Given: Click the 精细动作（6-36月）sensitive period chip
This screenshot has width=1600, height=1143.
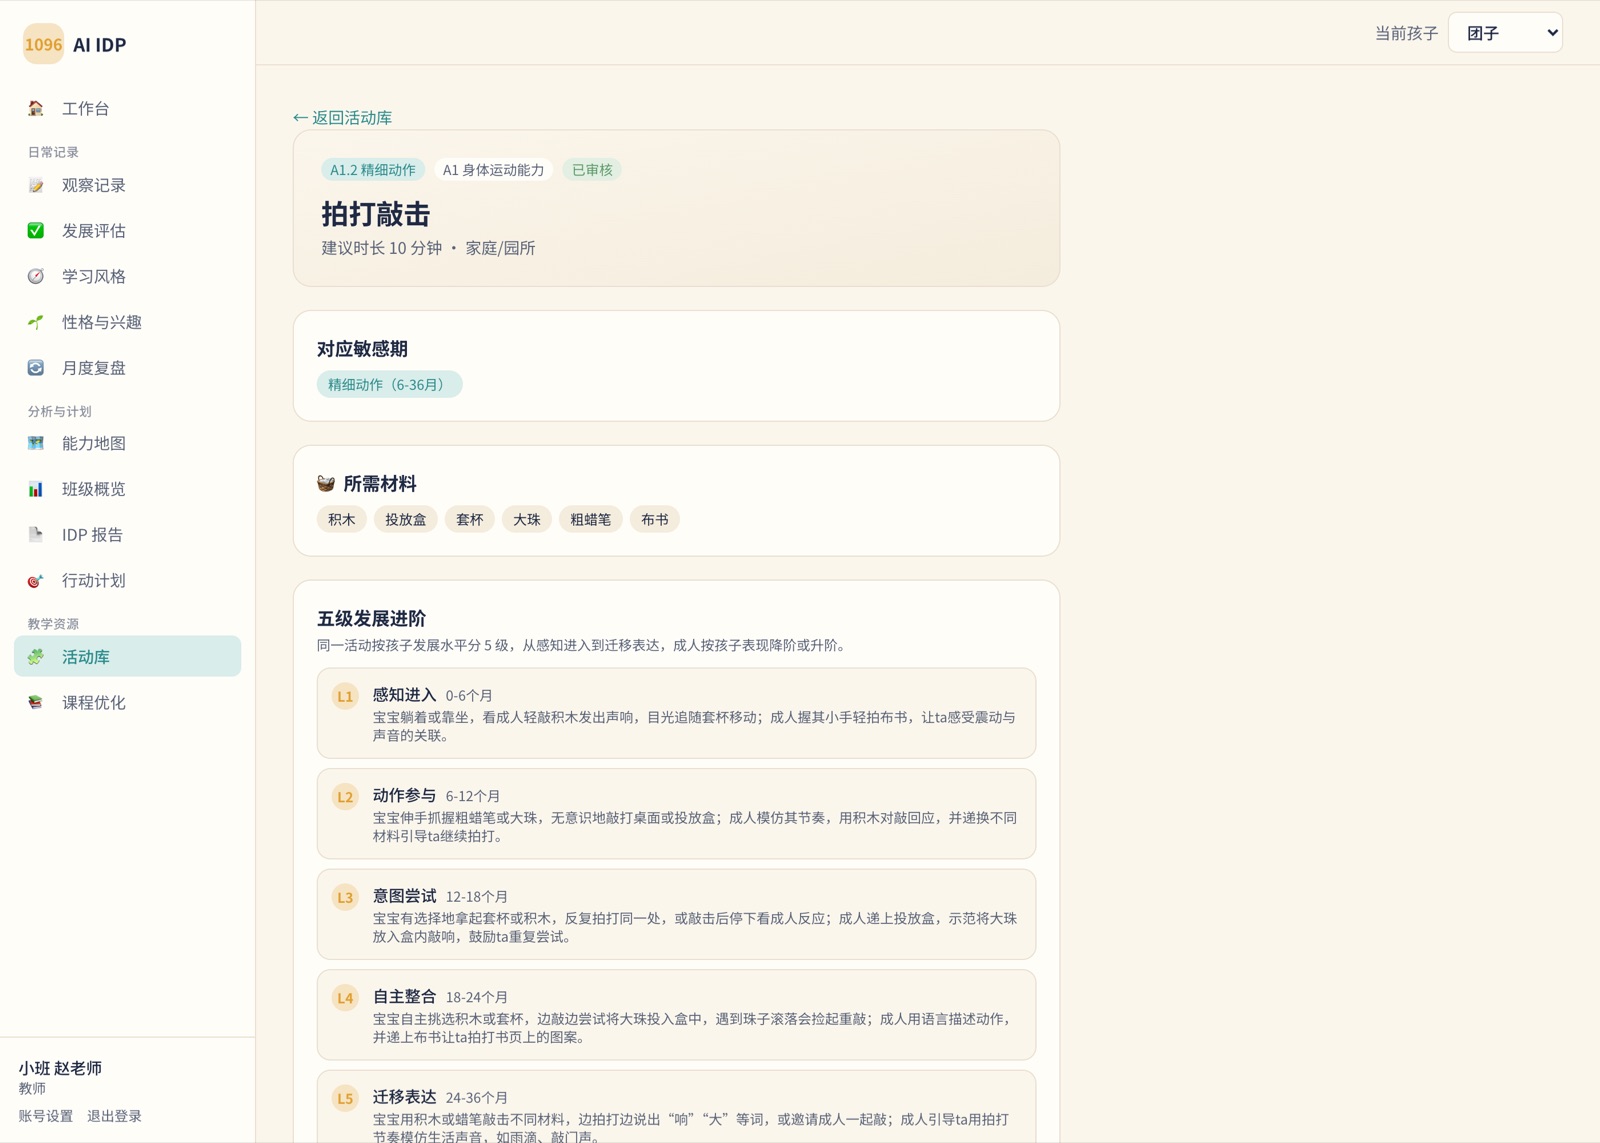Looking at the screenshot, I should tap(389, 384).
